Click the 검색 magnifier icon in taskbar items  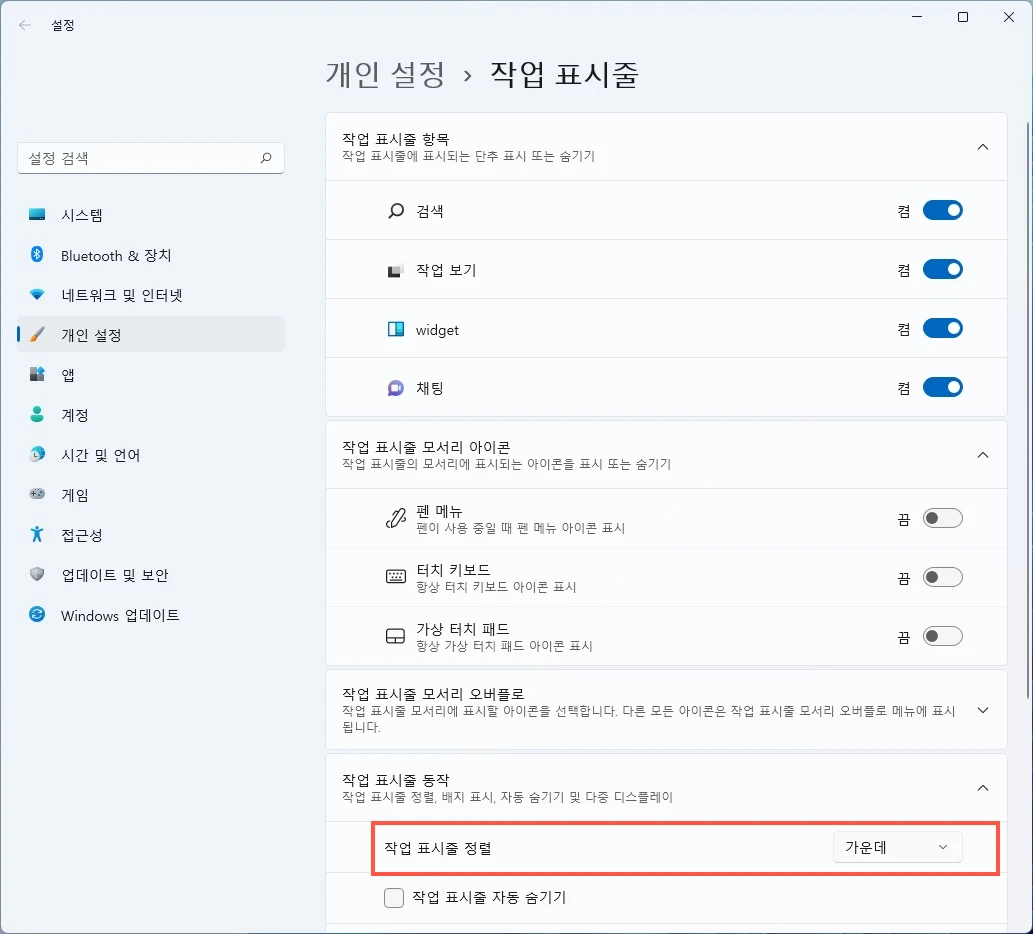(395, 211)
